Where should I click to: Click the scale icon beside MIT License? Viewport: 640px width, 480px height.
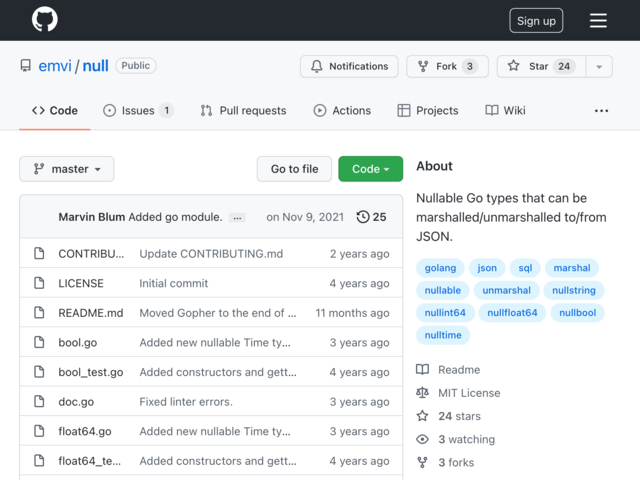[422, 393]
